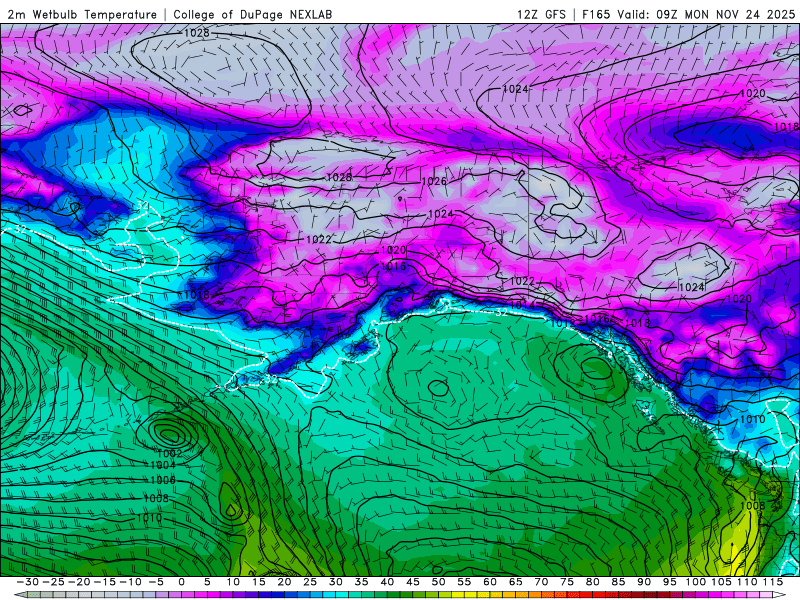Click the 60 color scale label
The image size is (800, 600).
tap(490, 582)
